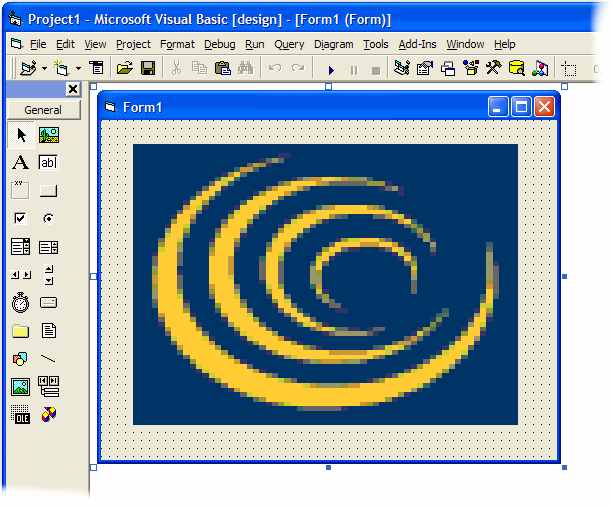
Task: Click the Paste clipboard icon
Action: tap(222, 68)
